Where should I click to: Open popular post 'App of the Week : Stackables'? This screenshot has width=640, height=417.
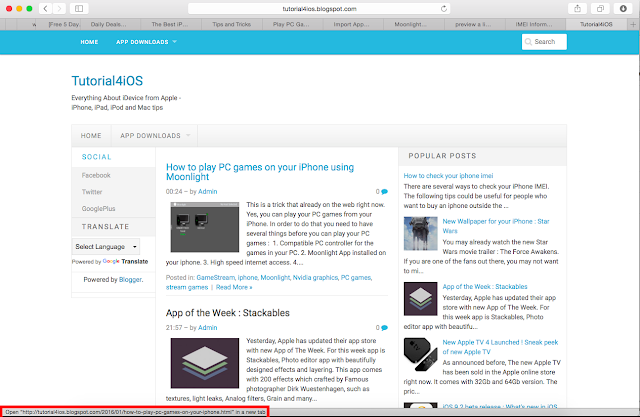[x=485, y=287]
